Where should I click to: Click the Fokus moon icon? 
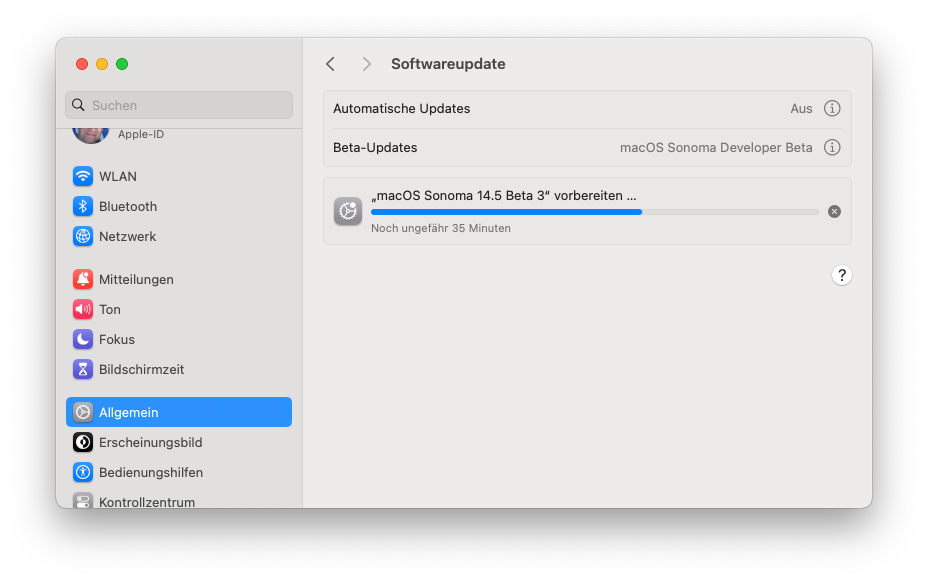click(83, 340)
